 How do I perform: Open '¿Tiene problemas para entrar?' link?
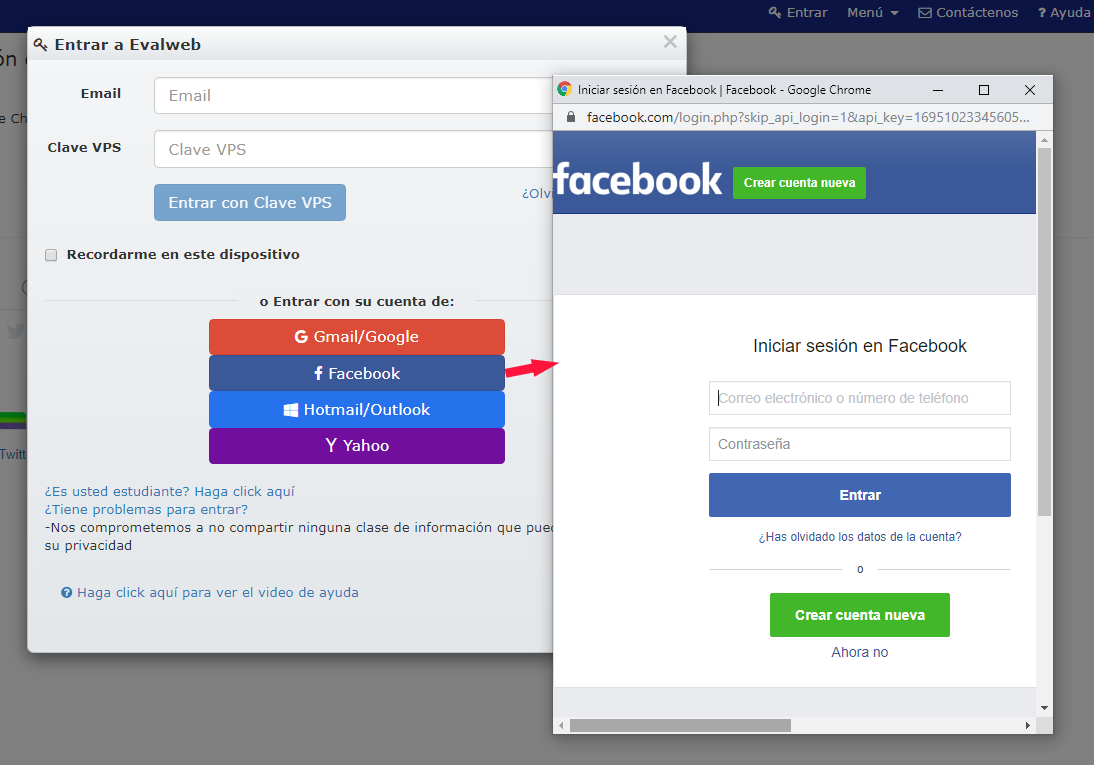(146, 510)
